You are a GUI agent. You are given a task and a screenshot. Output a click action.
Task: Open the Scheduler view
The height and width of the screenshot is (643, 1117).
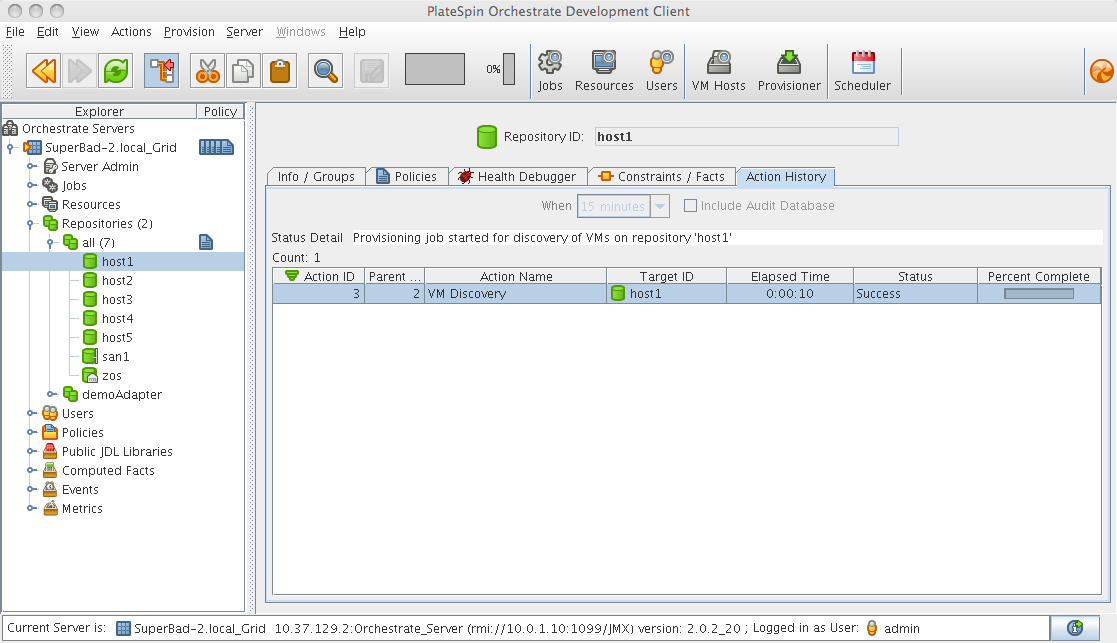[862, 71]
